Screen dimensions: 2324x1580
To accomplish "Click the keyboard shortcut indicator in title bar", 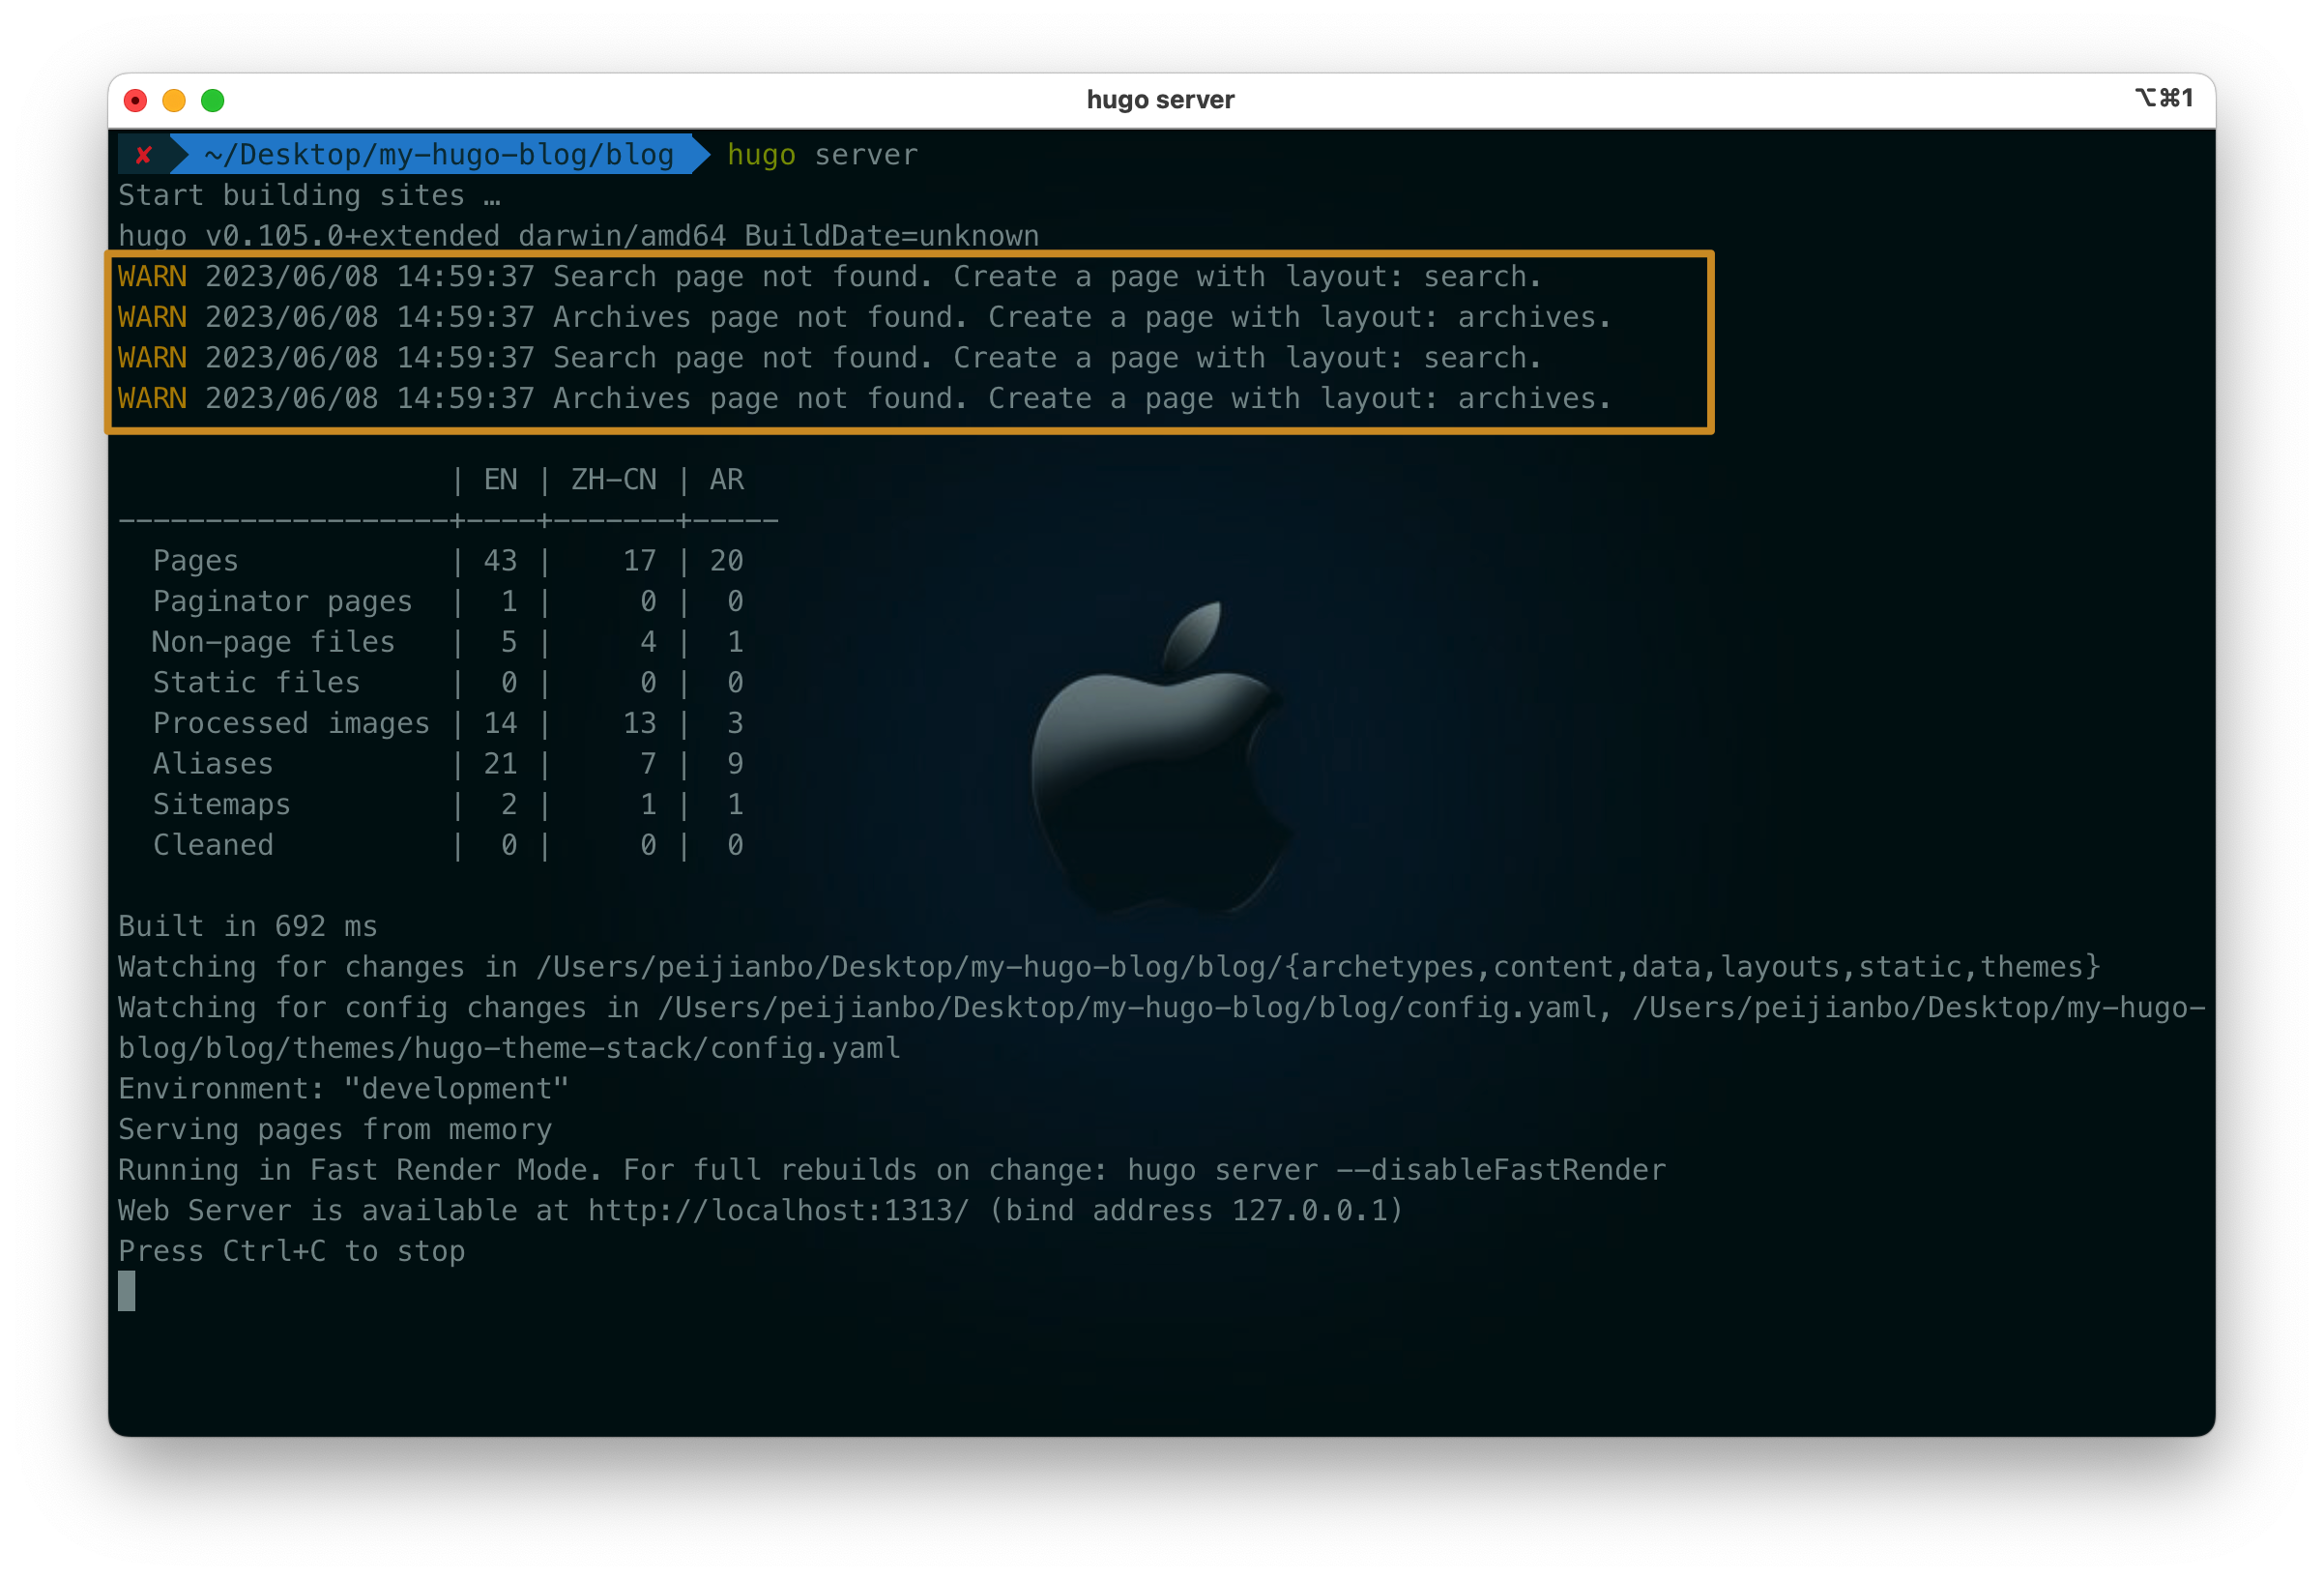I will (2164, 98).
